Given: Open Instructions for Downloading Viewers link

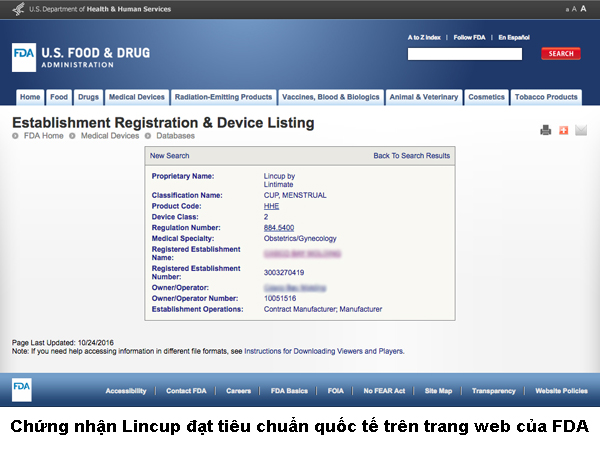Looking at the screenshot, I should pyautogui.click(x=324, y=351).
